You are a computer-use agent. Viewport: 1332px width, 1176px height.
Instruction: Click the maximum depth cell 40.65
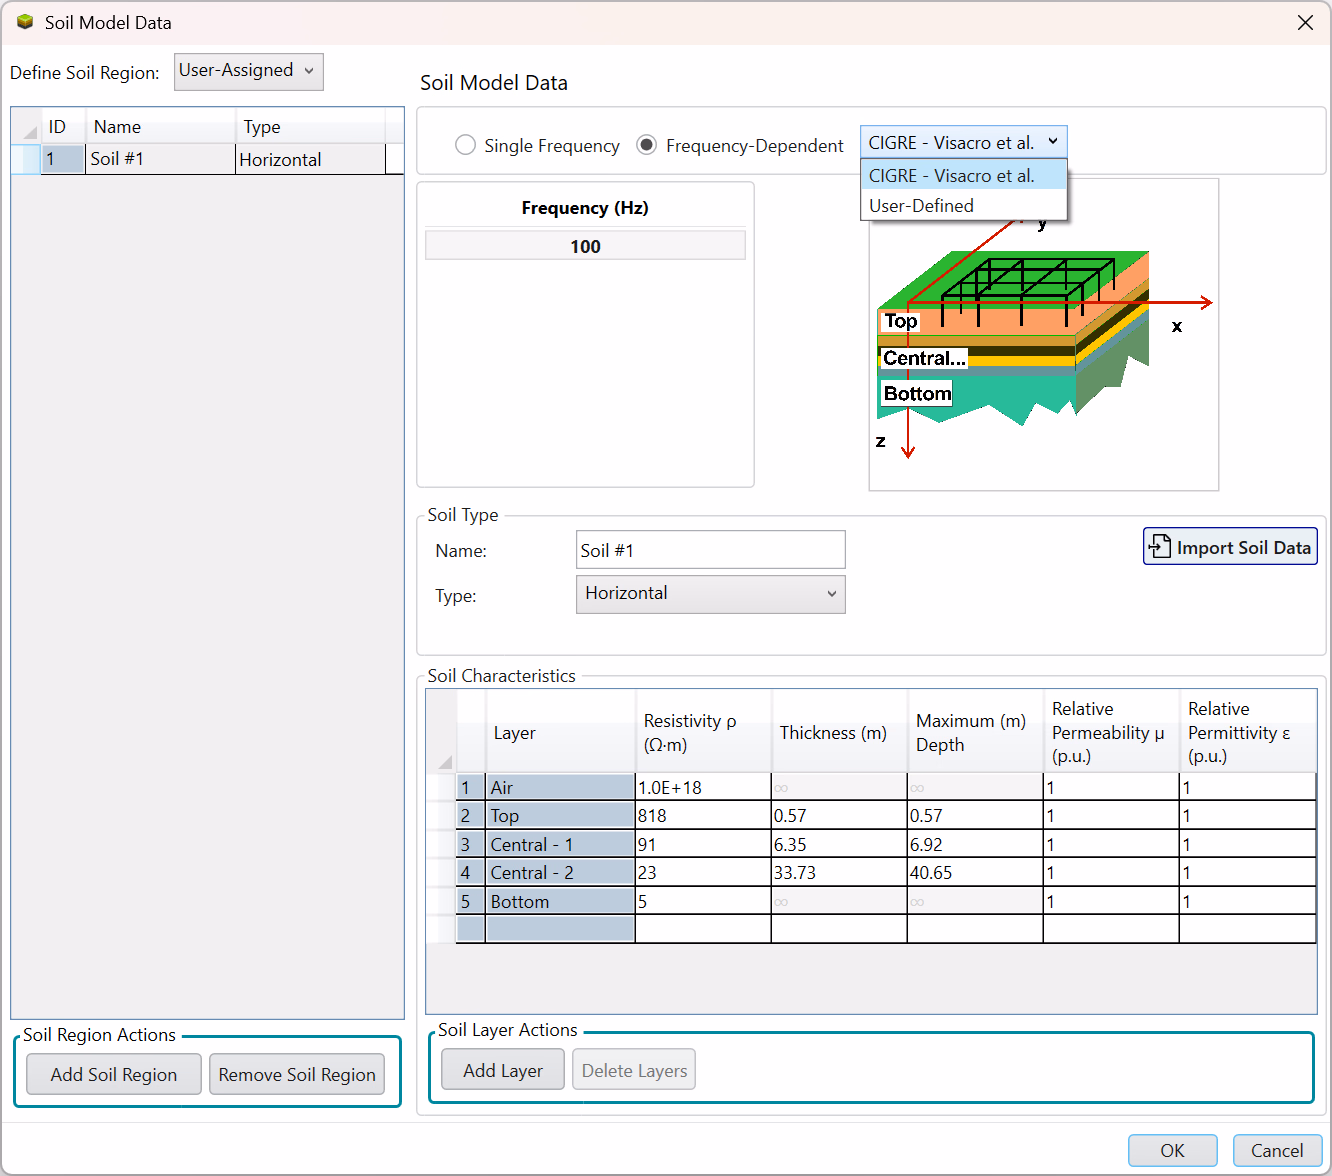[975, 872]
